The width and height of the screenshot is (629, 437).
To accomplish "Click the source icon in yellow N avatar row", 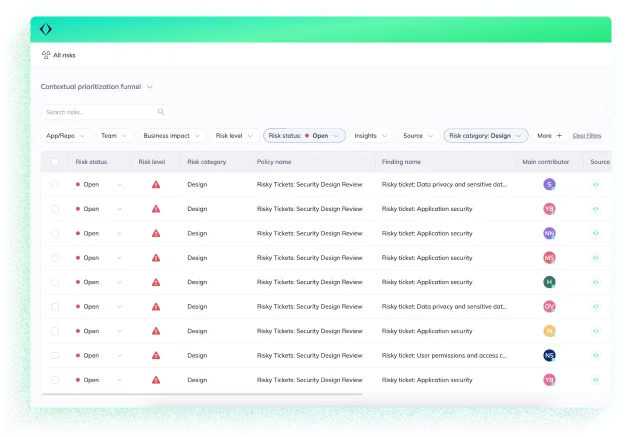I will click(x=596, y=331).
